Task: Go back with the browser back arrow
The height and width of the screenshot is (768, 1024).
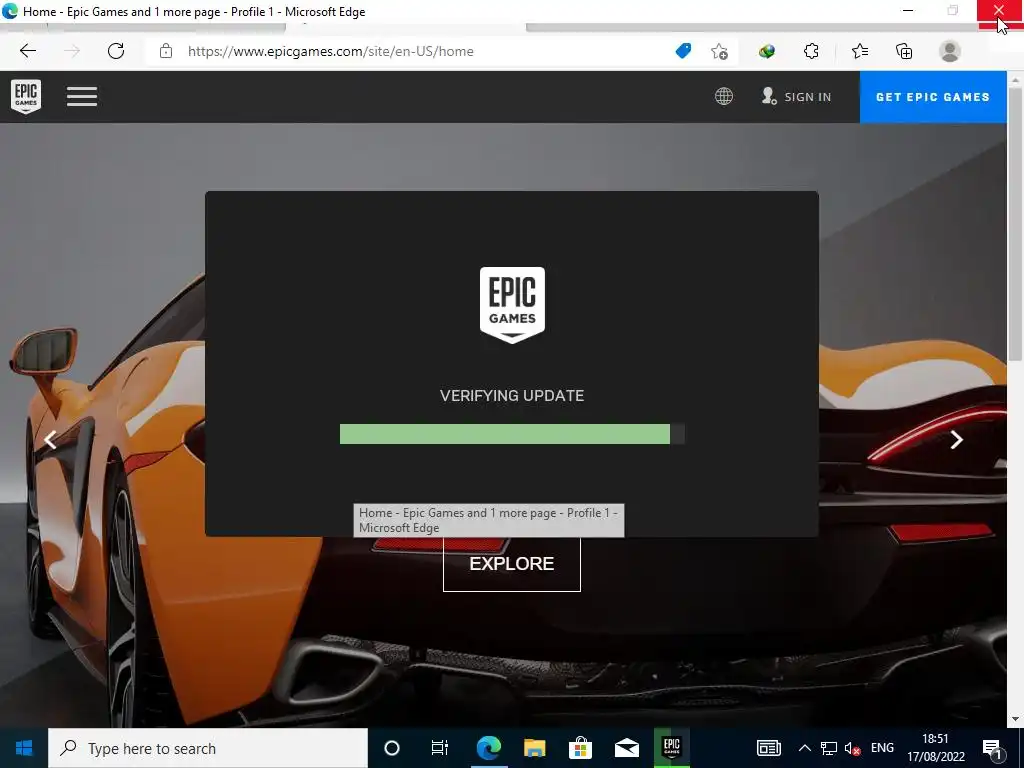Action: [x=27, y=51]
